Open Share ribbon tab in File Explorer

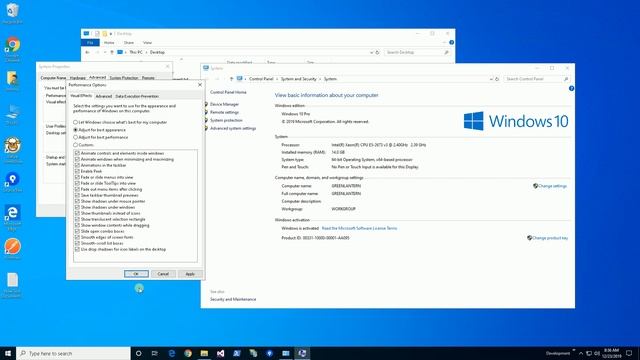click(x=129, y=42)
